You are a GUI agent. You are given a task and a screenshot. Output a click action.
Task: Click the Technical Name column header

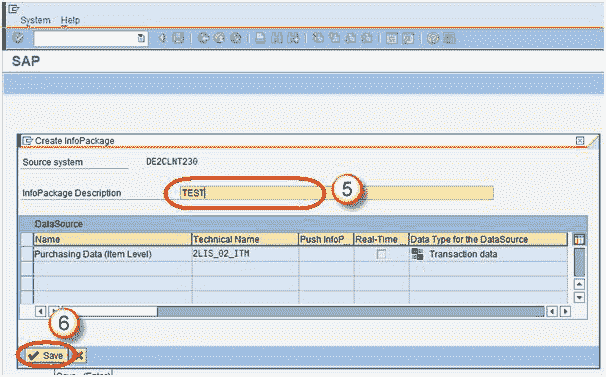coord(245,239)
